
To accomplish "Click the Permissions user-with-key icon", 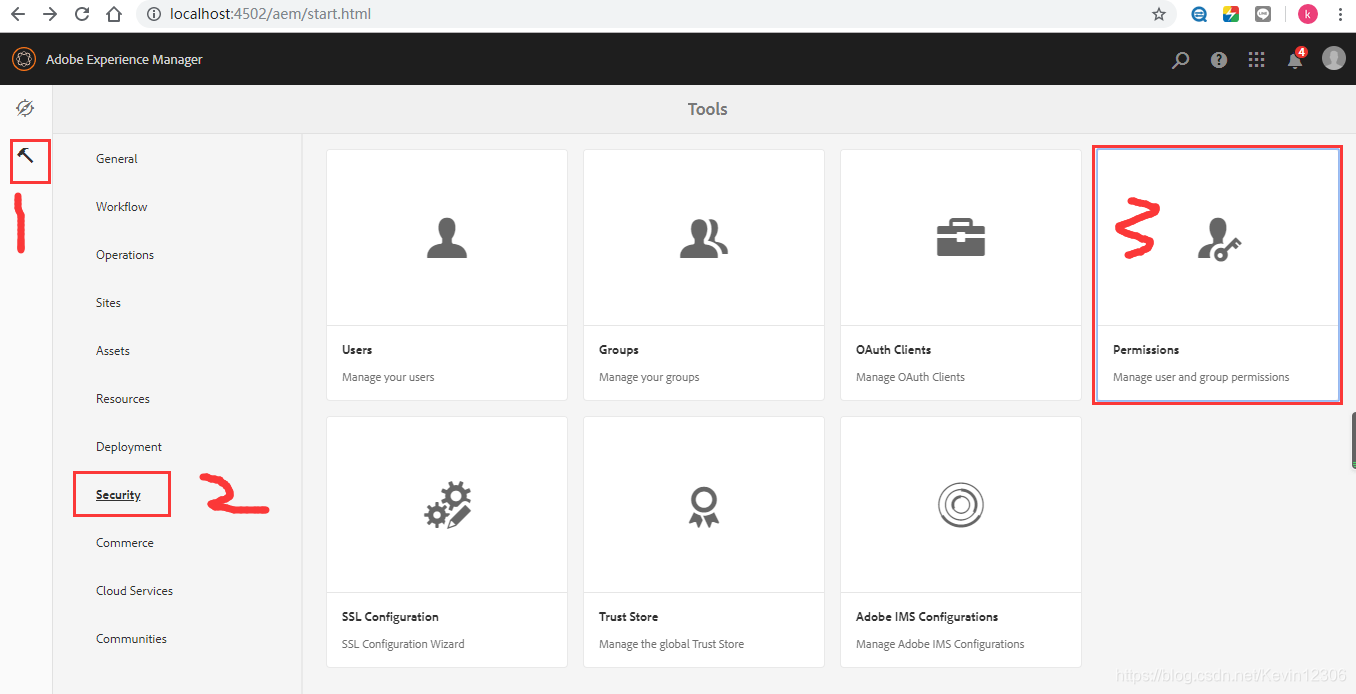I will (1219, 240).
